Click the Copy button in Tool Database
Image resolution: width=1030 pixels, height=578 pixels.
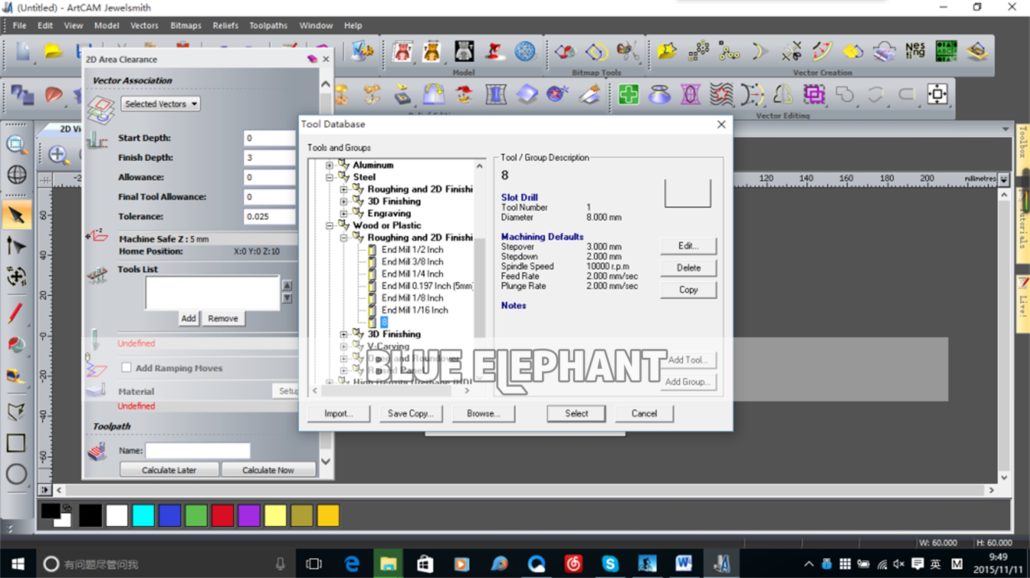688,290
